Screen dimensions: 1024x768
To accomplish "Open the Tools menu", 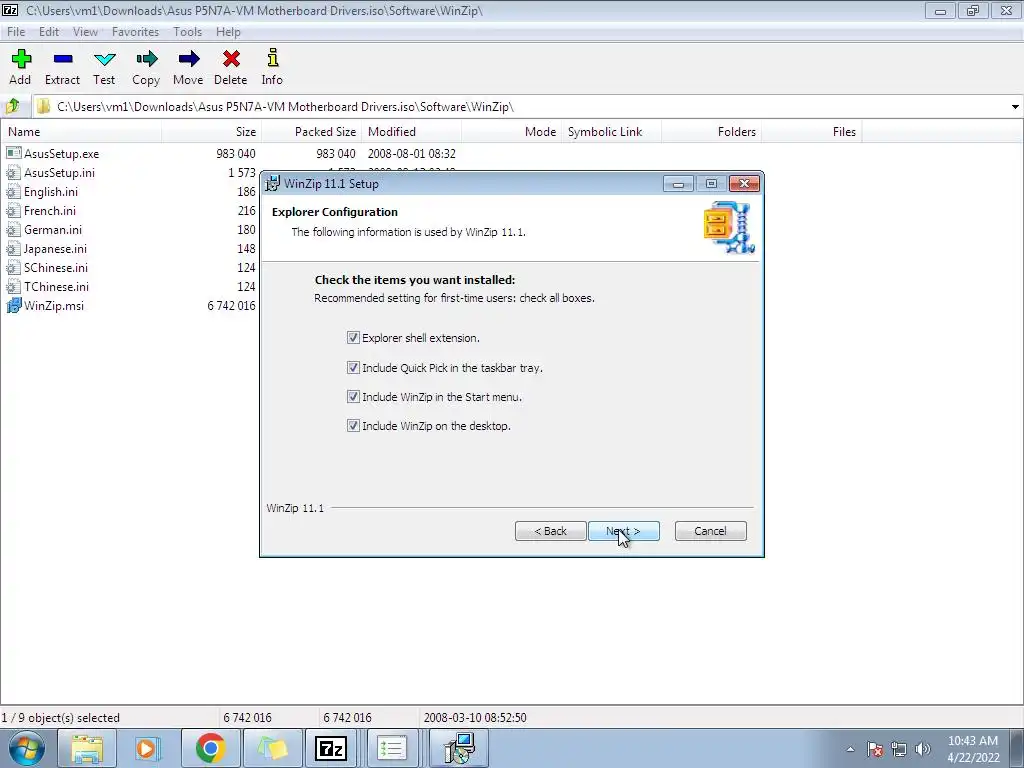I will (x=187, y=31).
